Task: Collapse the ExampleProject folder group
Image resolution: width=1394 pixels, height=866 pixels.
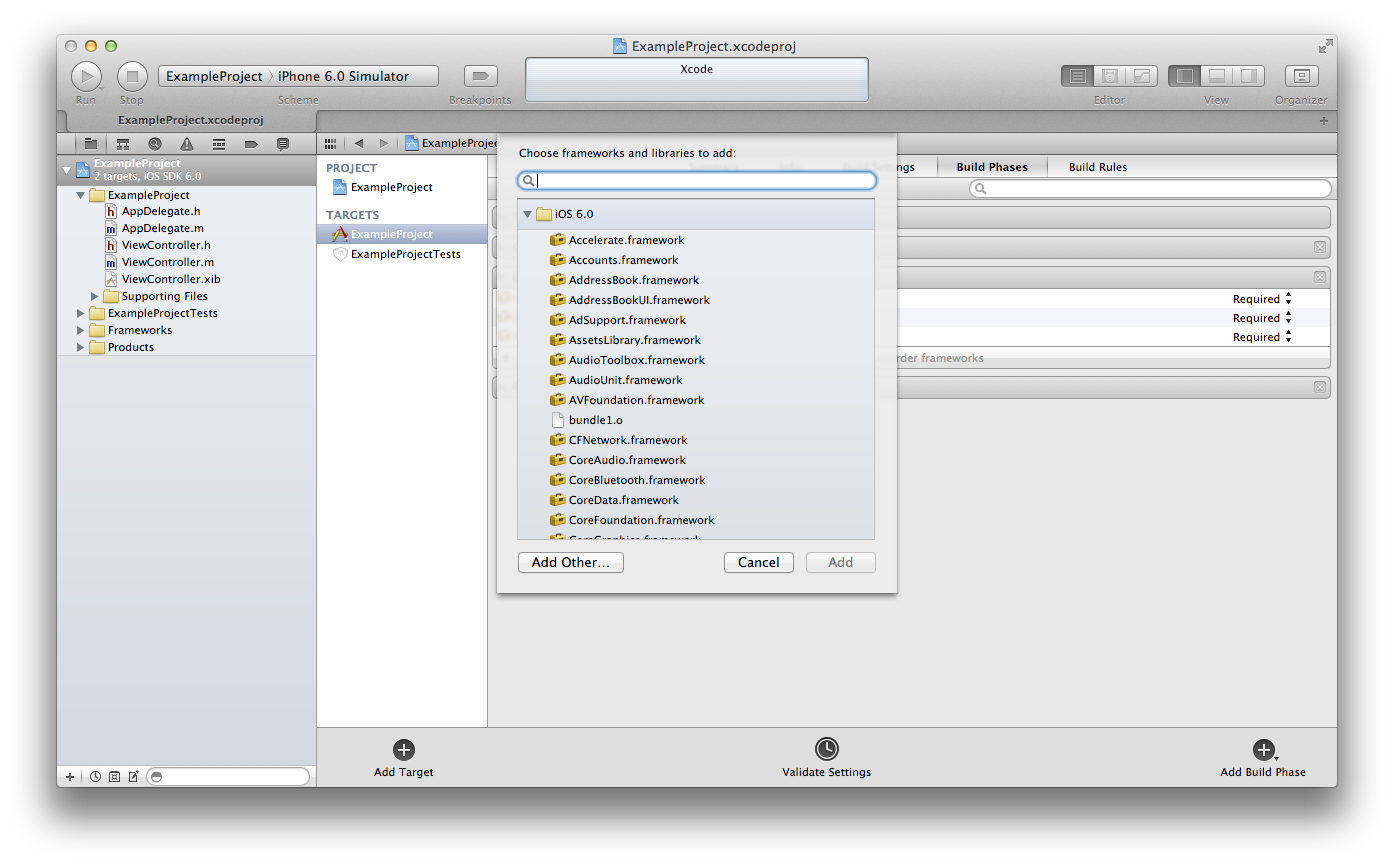Action: pos(81,195)
